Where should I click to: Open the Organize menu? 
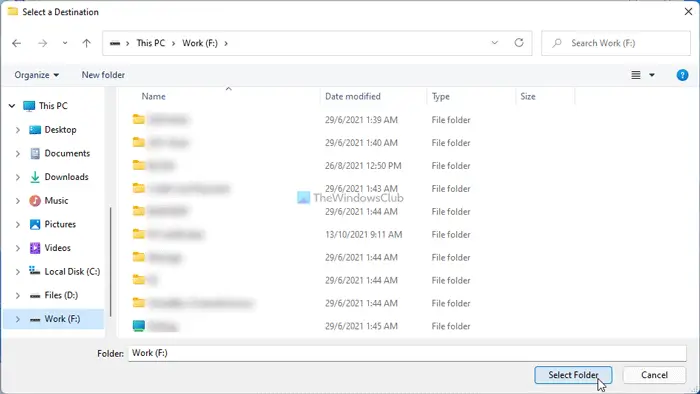pyautogui.click(x=37, y=75)
